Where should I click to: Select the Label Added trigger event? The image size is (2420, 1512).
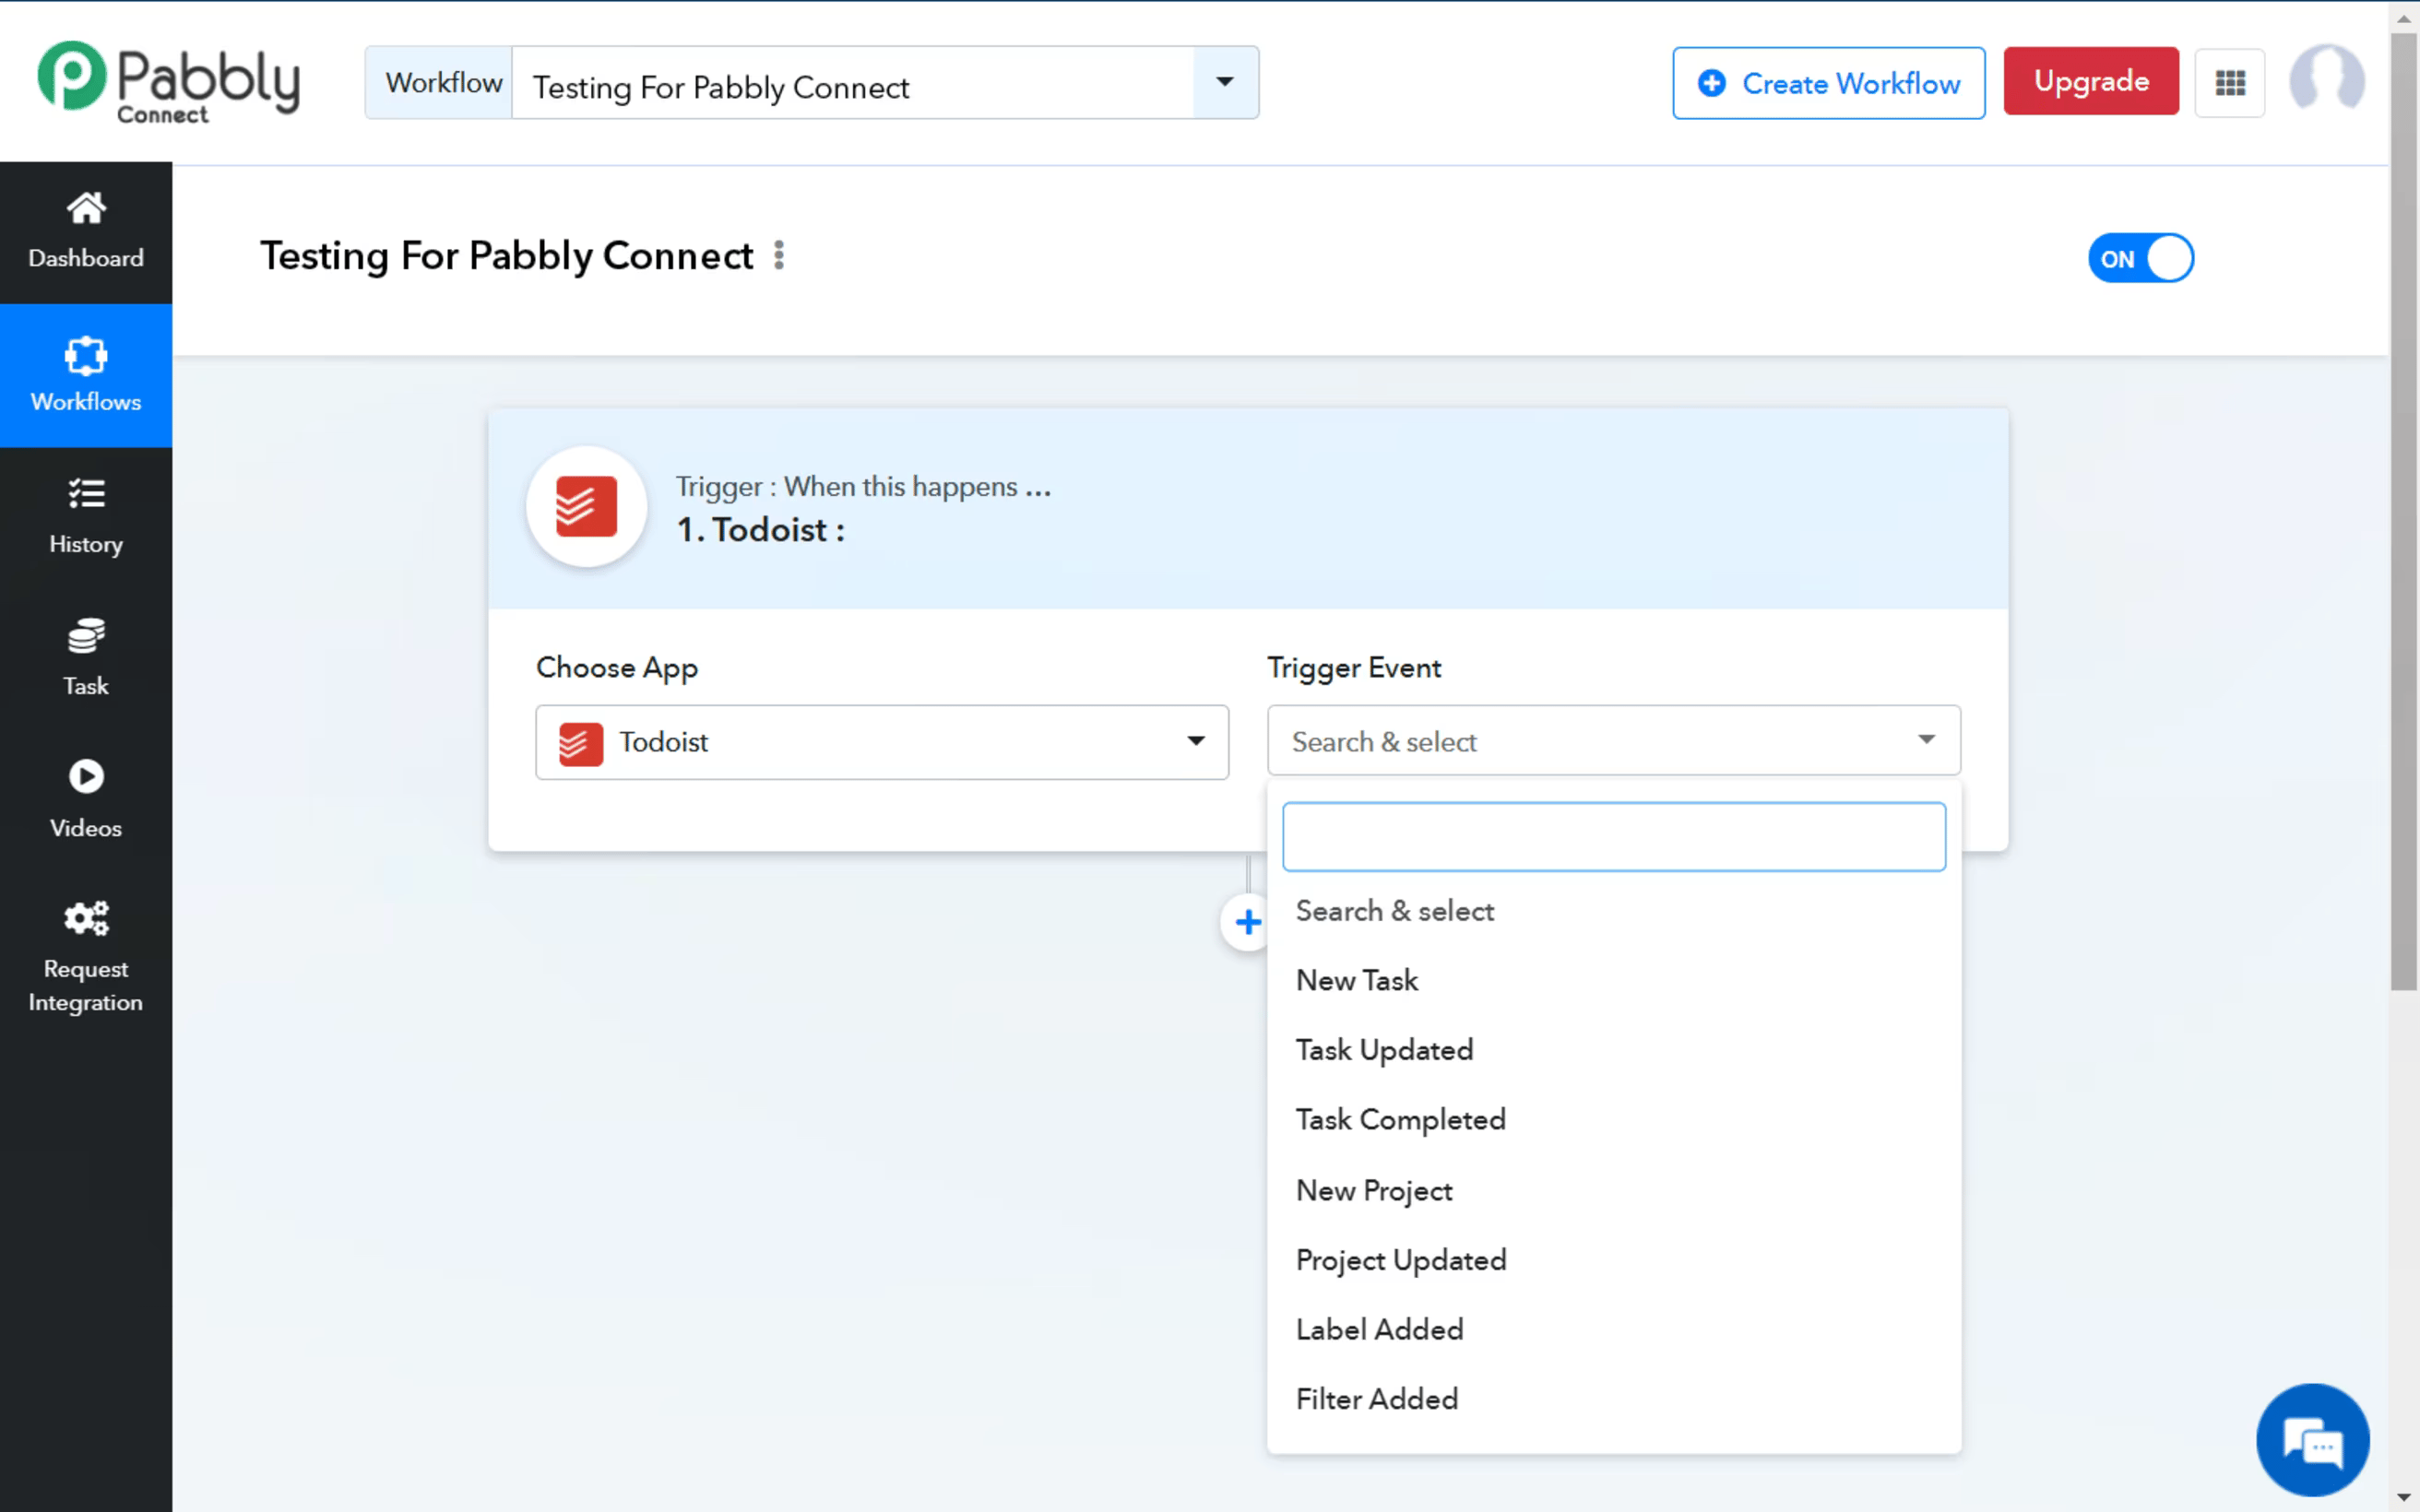point(1613,1329)
